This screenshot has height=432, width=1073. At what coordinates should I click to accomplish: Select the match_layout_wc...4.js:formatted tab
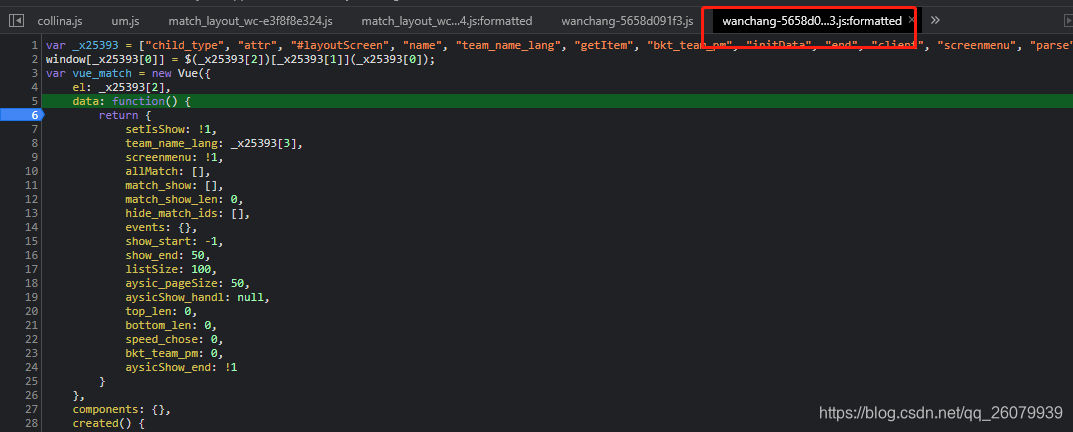pyautogui.click(x=446, y=21)
